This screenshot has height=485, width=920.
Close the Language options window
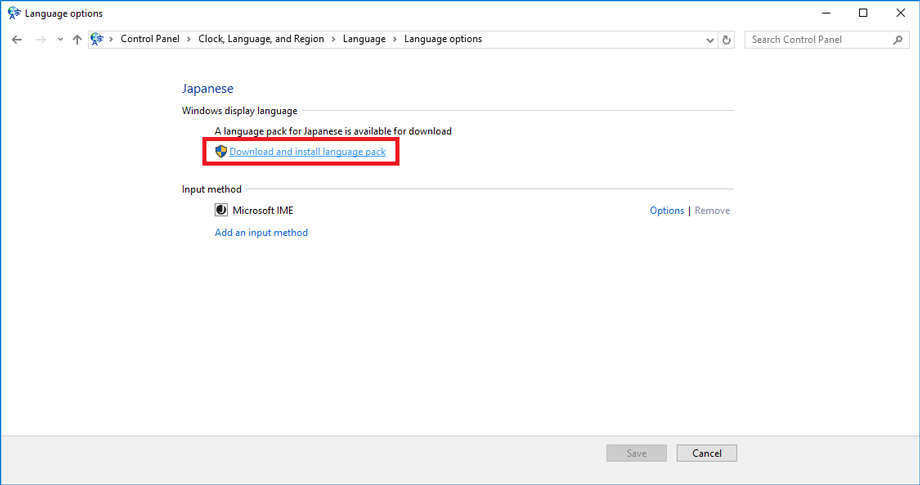pyautogui.click(x=901, y=13)
